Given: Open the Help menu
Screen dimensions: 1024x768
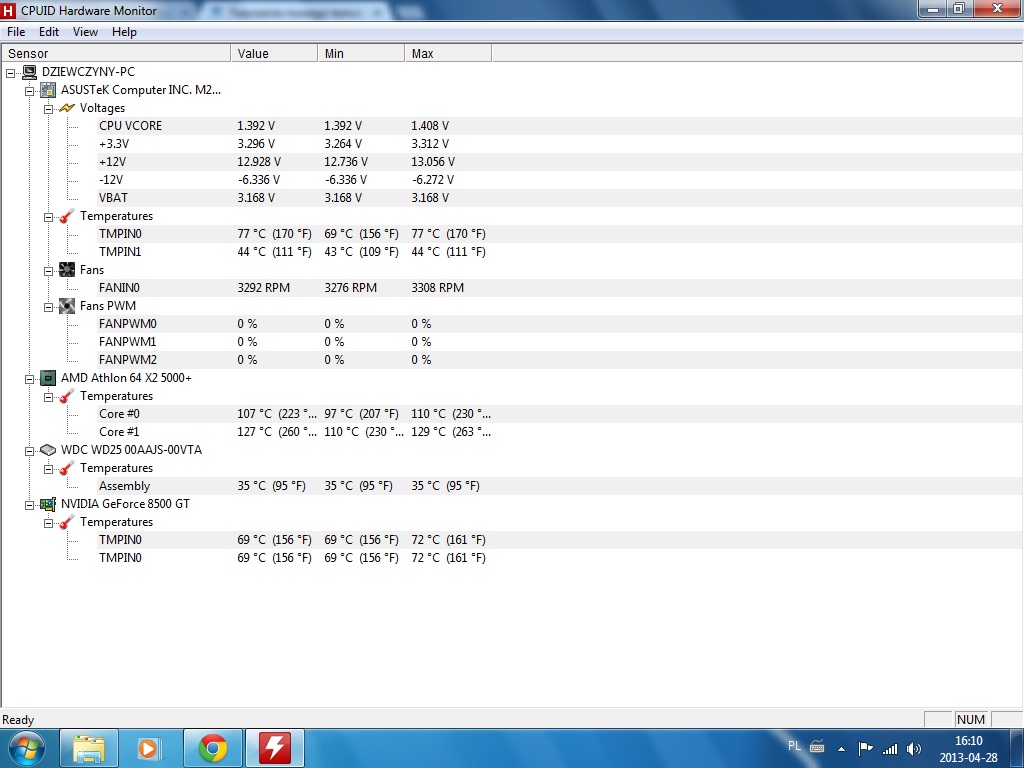Looking at the screenshot, I should coord(124,32).
